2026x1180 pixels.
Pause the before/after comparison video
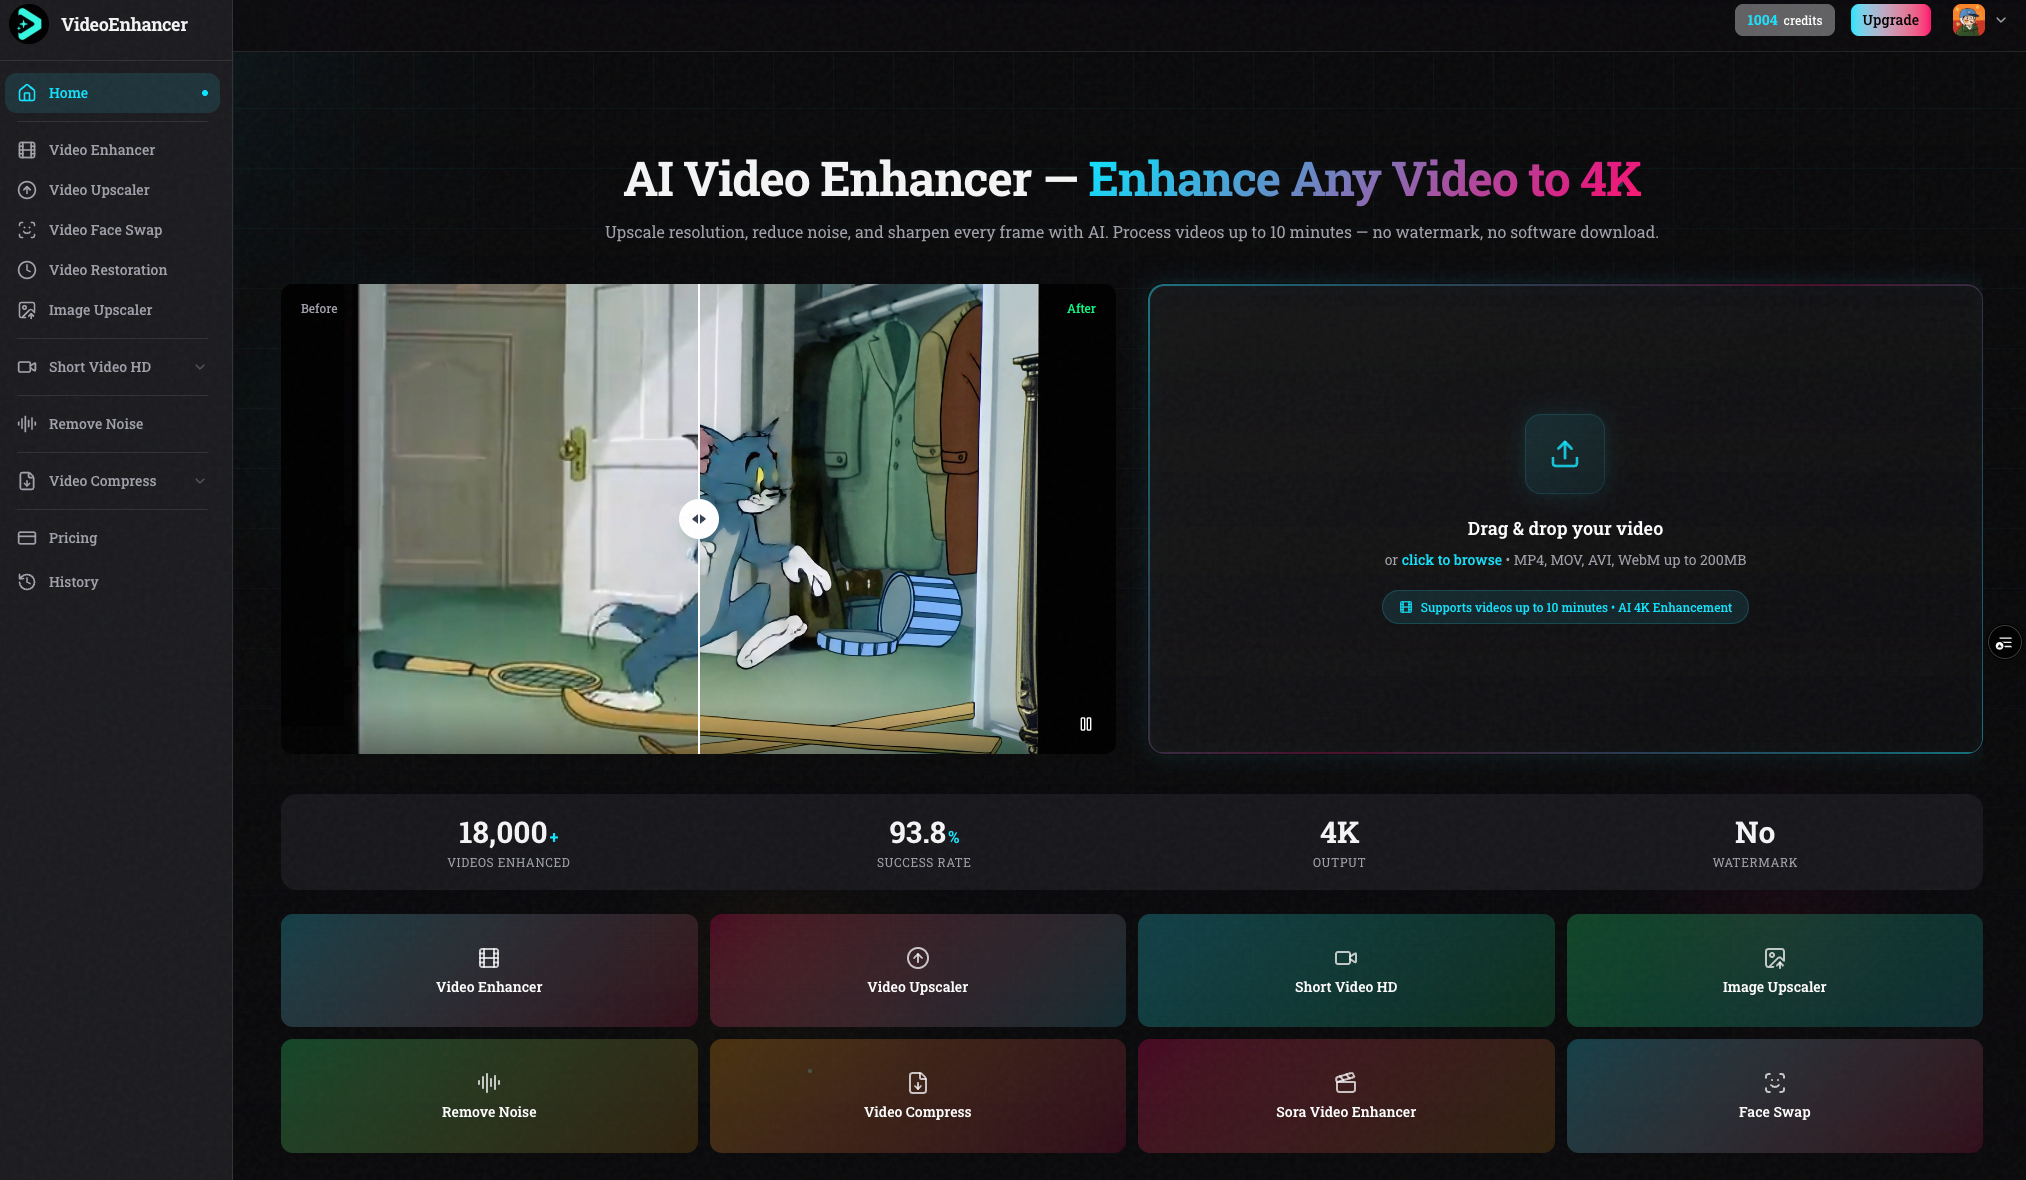point(1086,724)
